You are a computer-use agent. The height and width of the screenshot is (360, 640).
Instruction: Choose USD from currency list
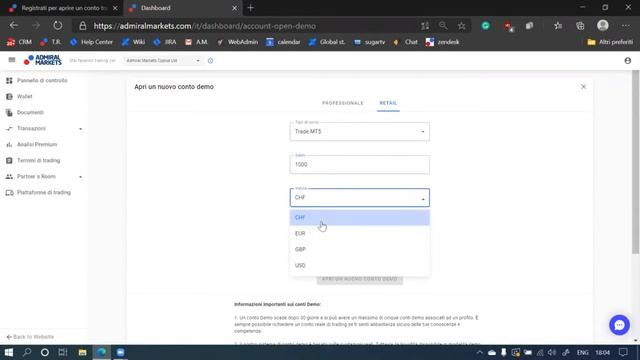360,265
